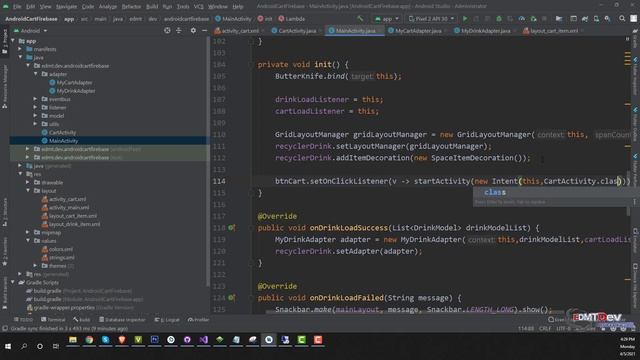Screen dimensions: 640x360
Task: Collapse the Gradle Scripts node
Action: coord(13,282)
